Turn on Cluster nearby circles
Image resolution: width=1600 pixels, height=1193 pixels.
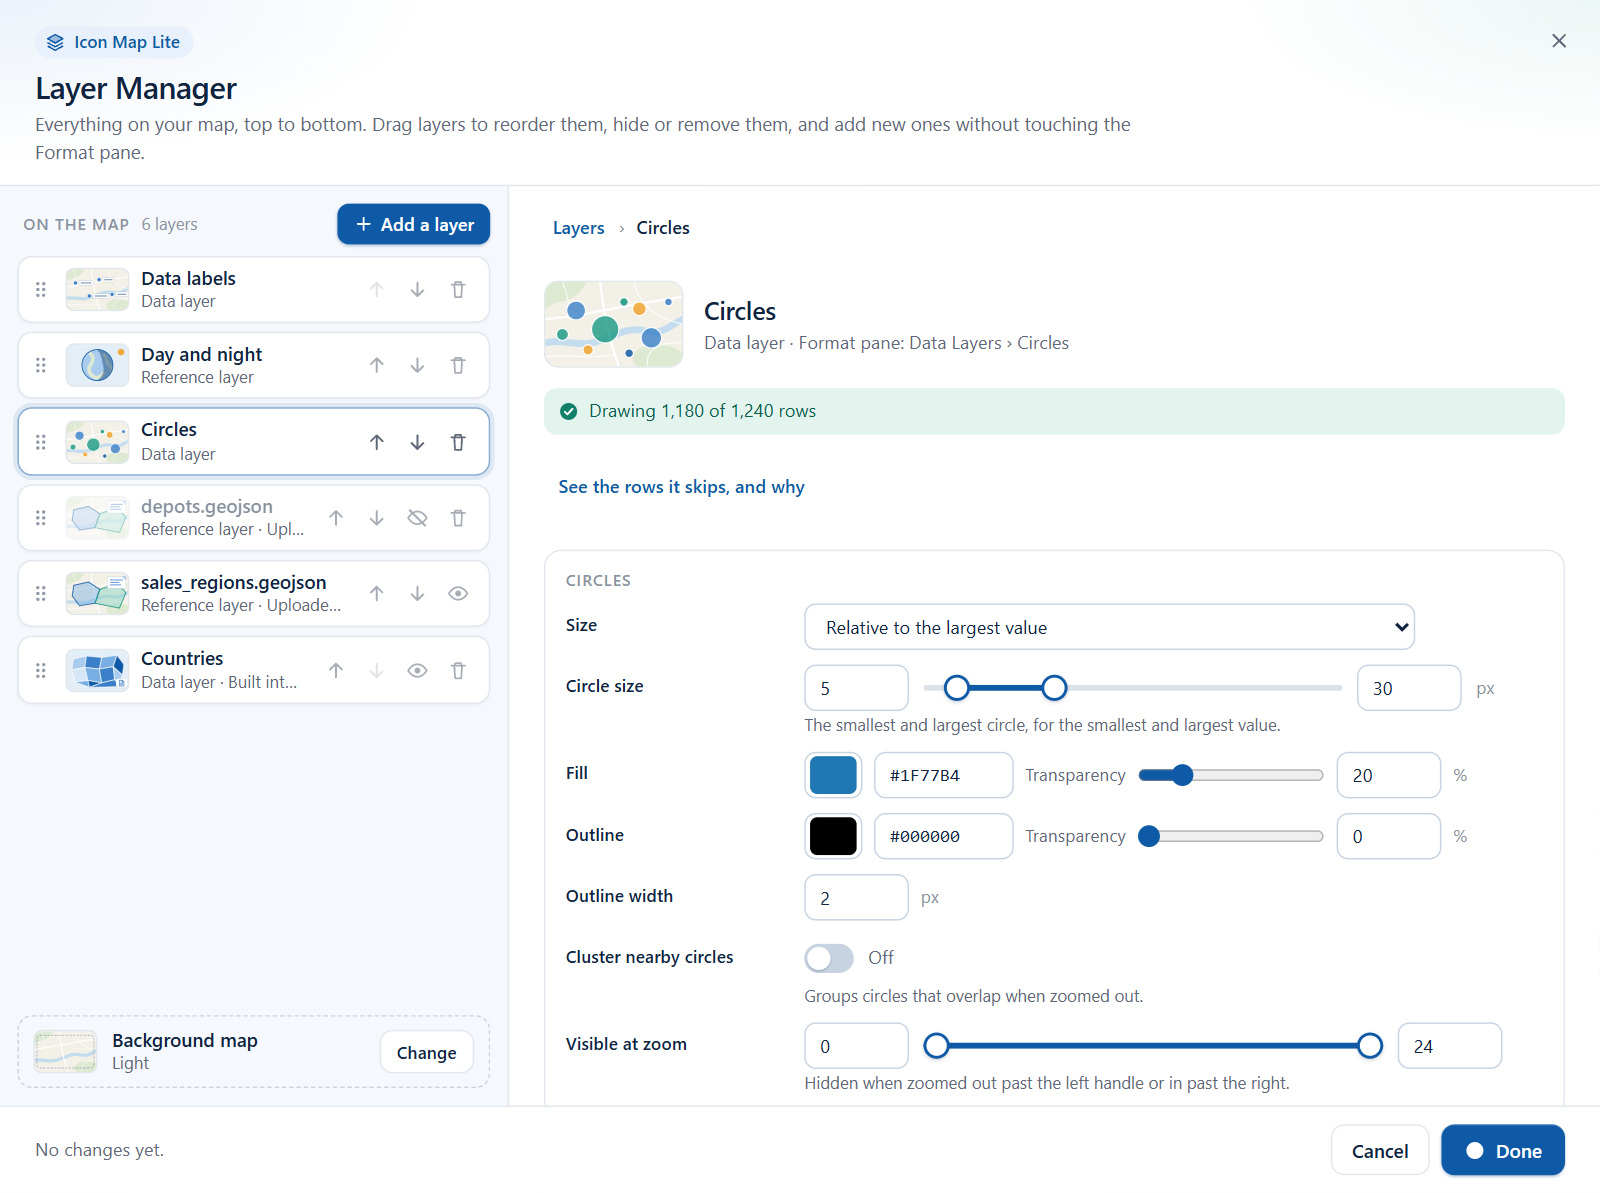(829, 958)
